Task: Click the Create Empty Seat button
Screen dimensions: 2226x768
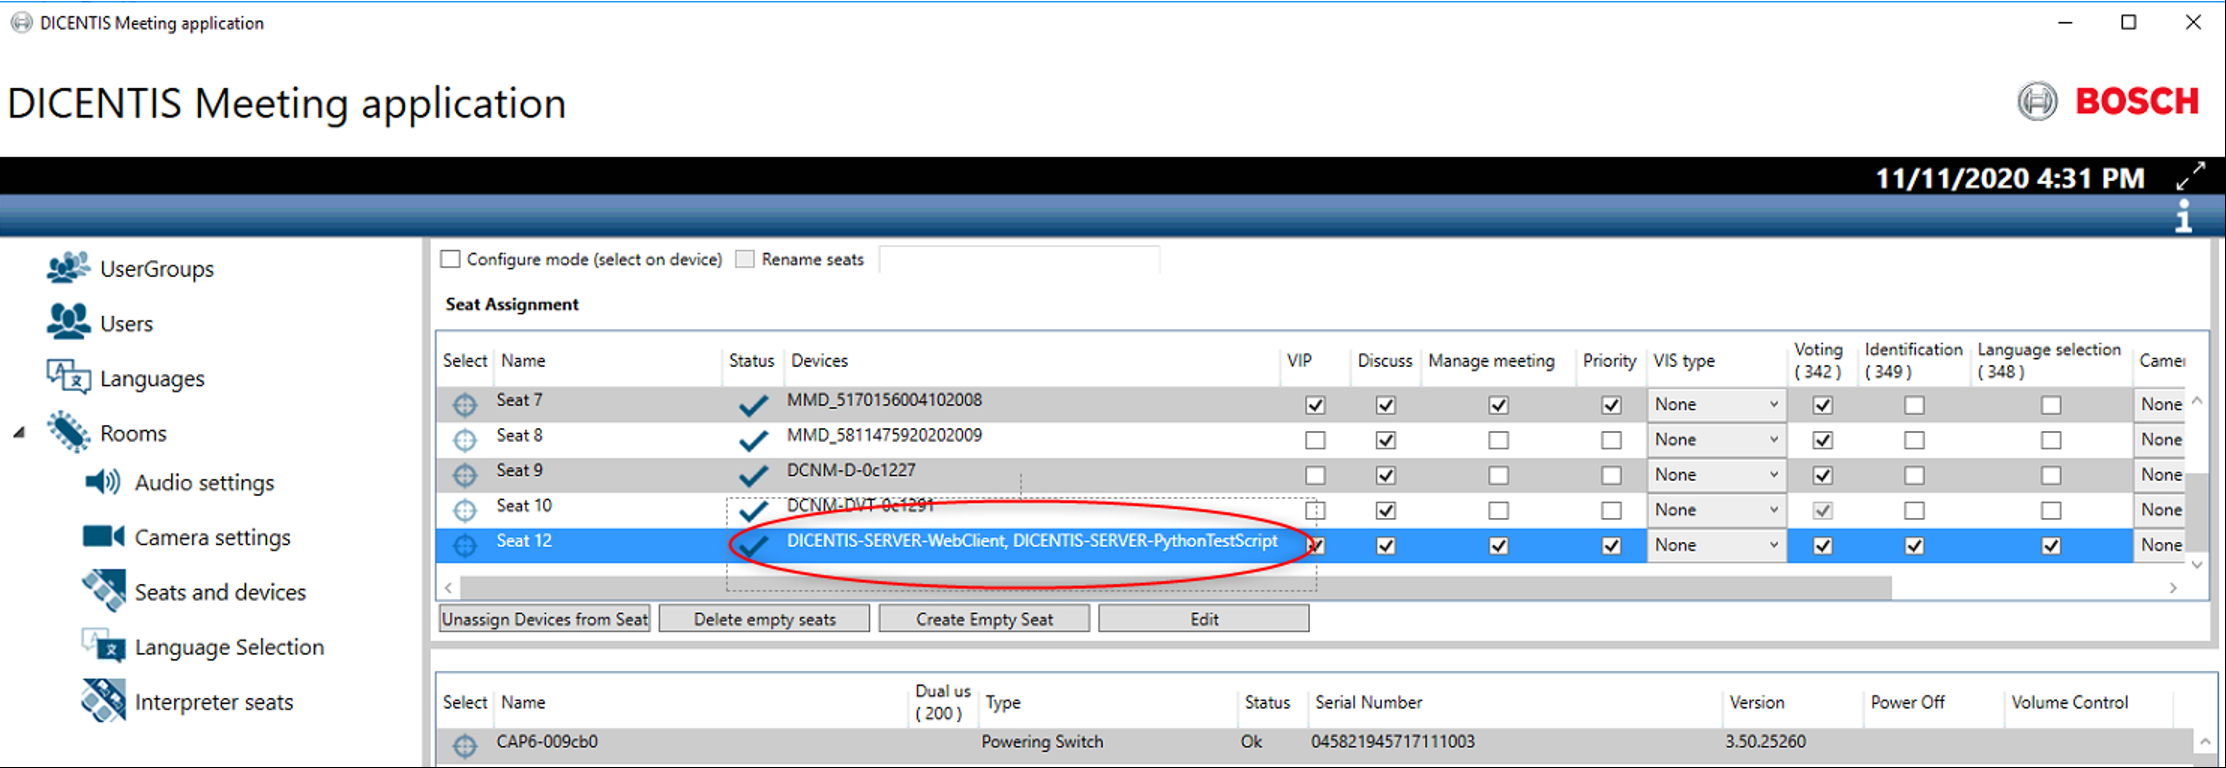Action: click(984, 619)
